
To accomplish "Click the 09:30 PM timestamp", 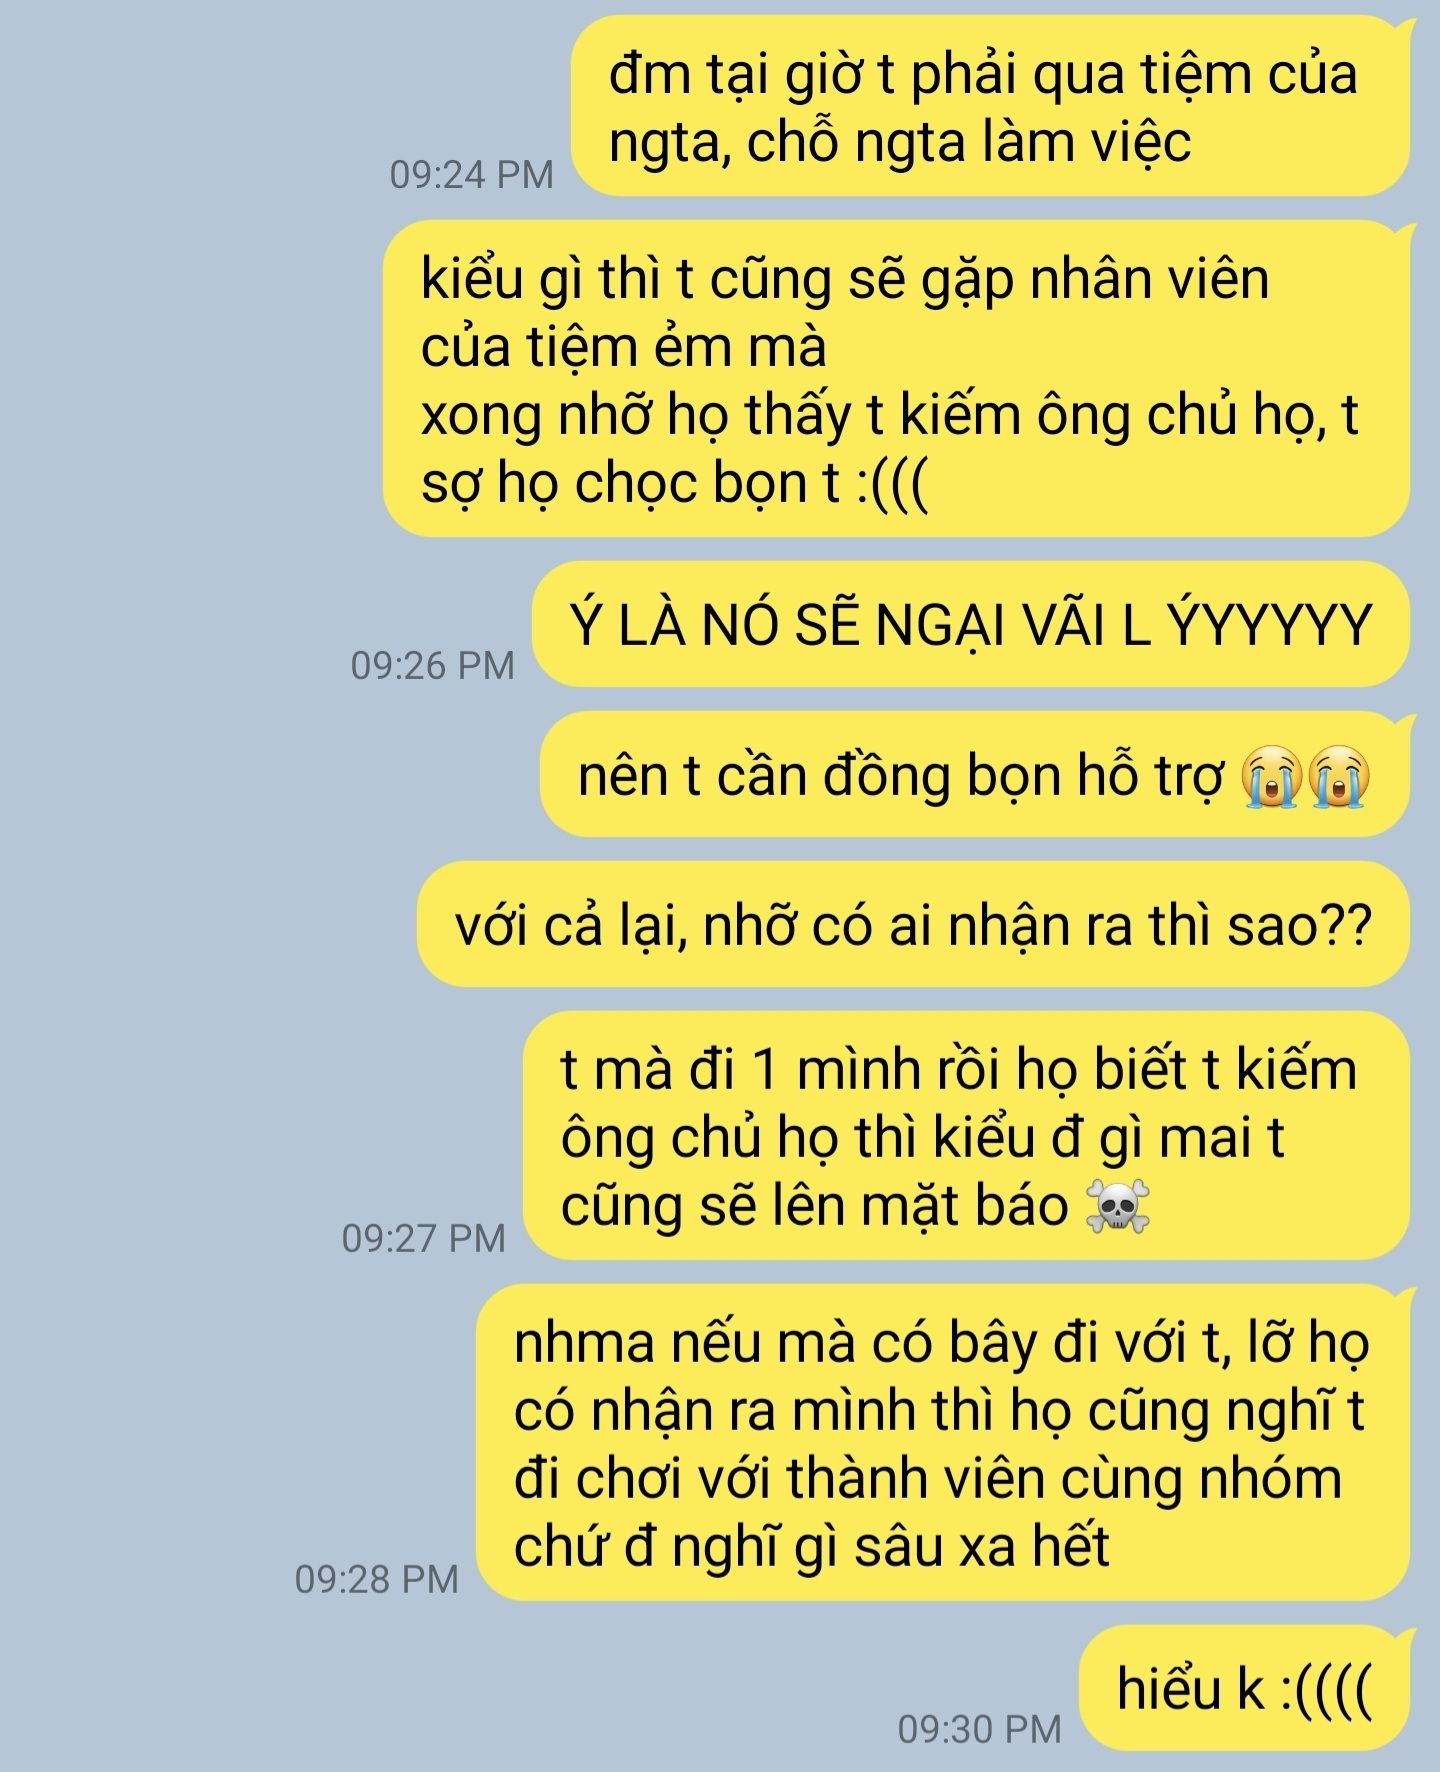I will [x=980, y=1729].
